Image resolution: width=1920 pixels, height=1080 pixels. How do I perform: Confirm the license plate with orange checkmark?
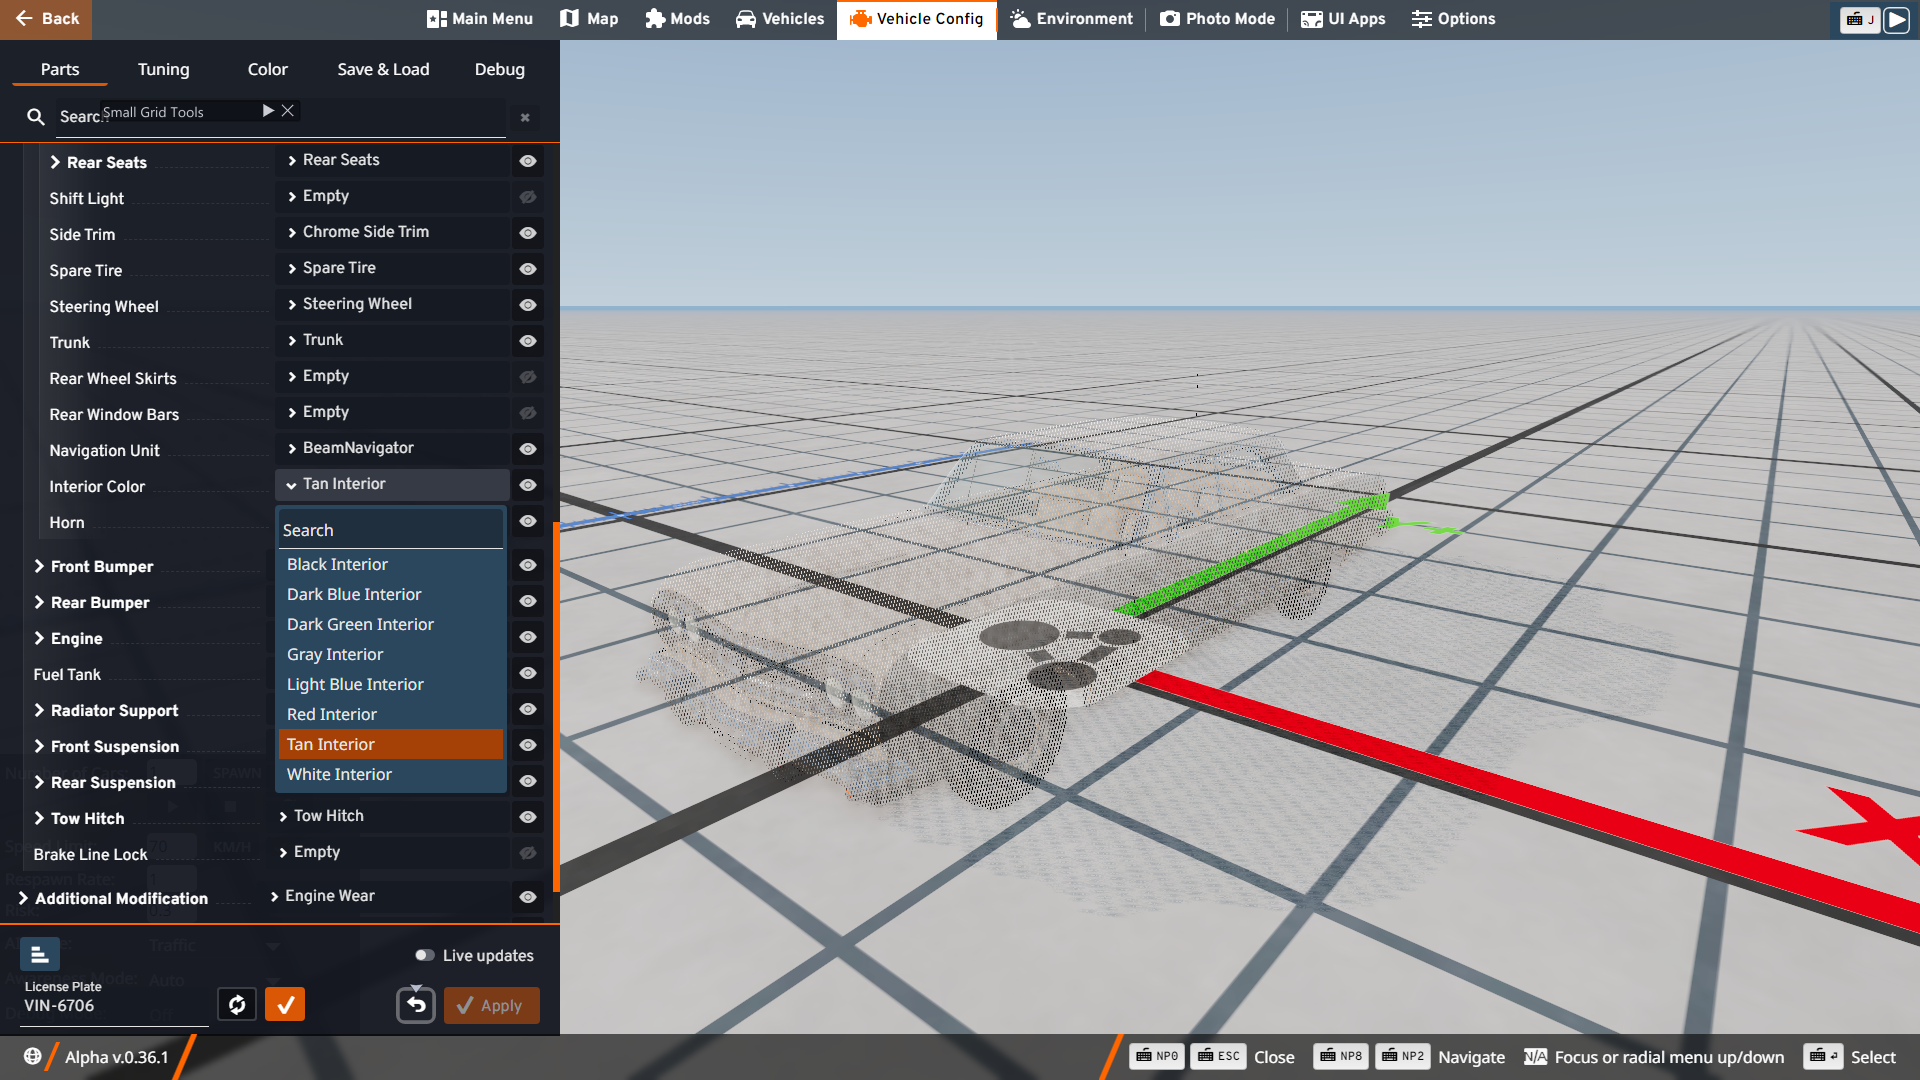pos(285,1004)
